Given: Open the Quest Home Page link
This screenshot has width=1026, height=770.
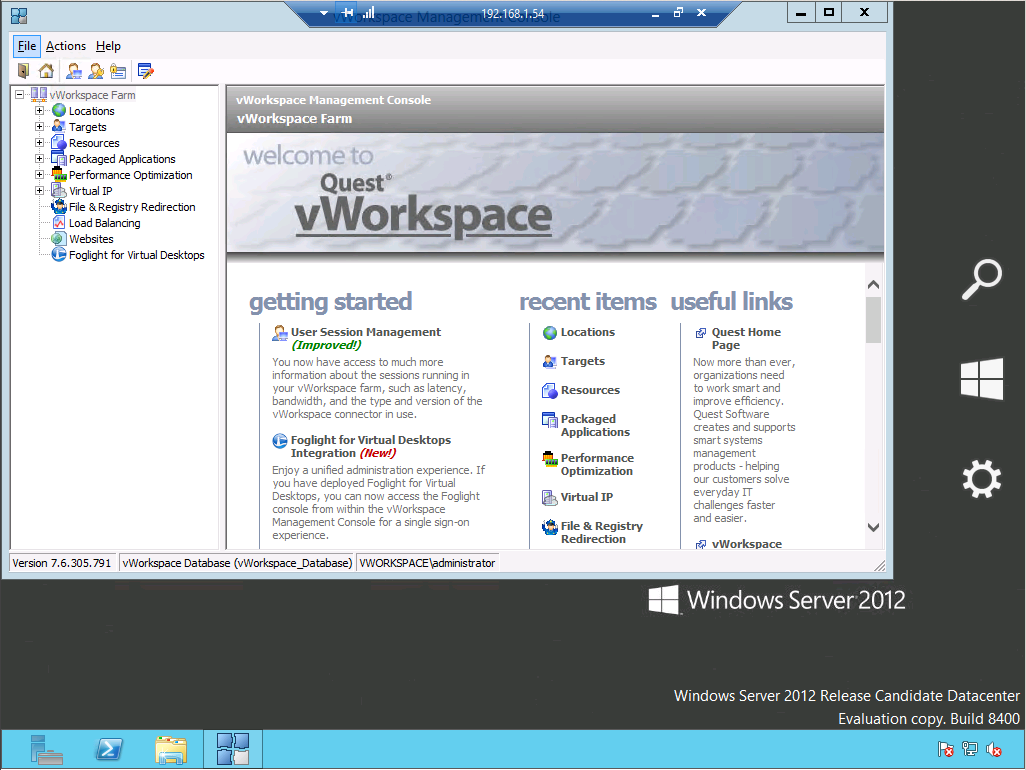Looking at the screenshot, I should pyautogui.click(x=746, y=338).
